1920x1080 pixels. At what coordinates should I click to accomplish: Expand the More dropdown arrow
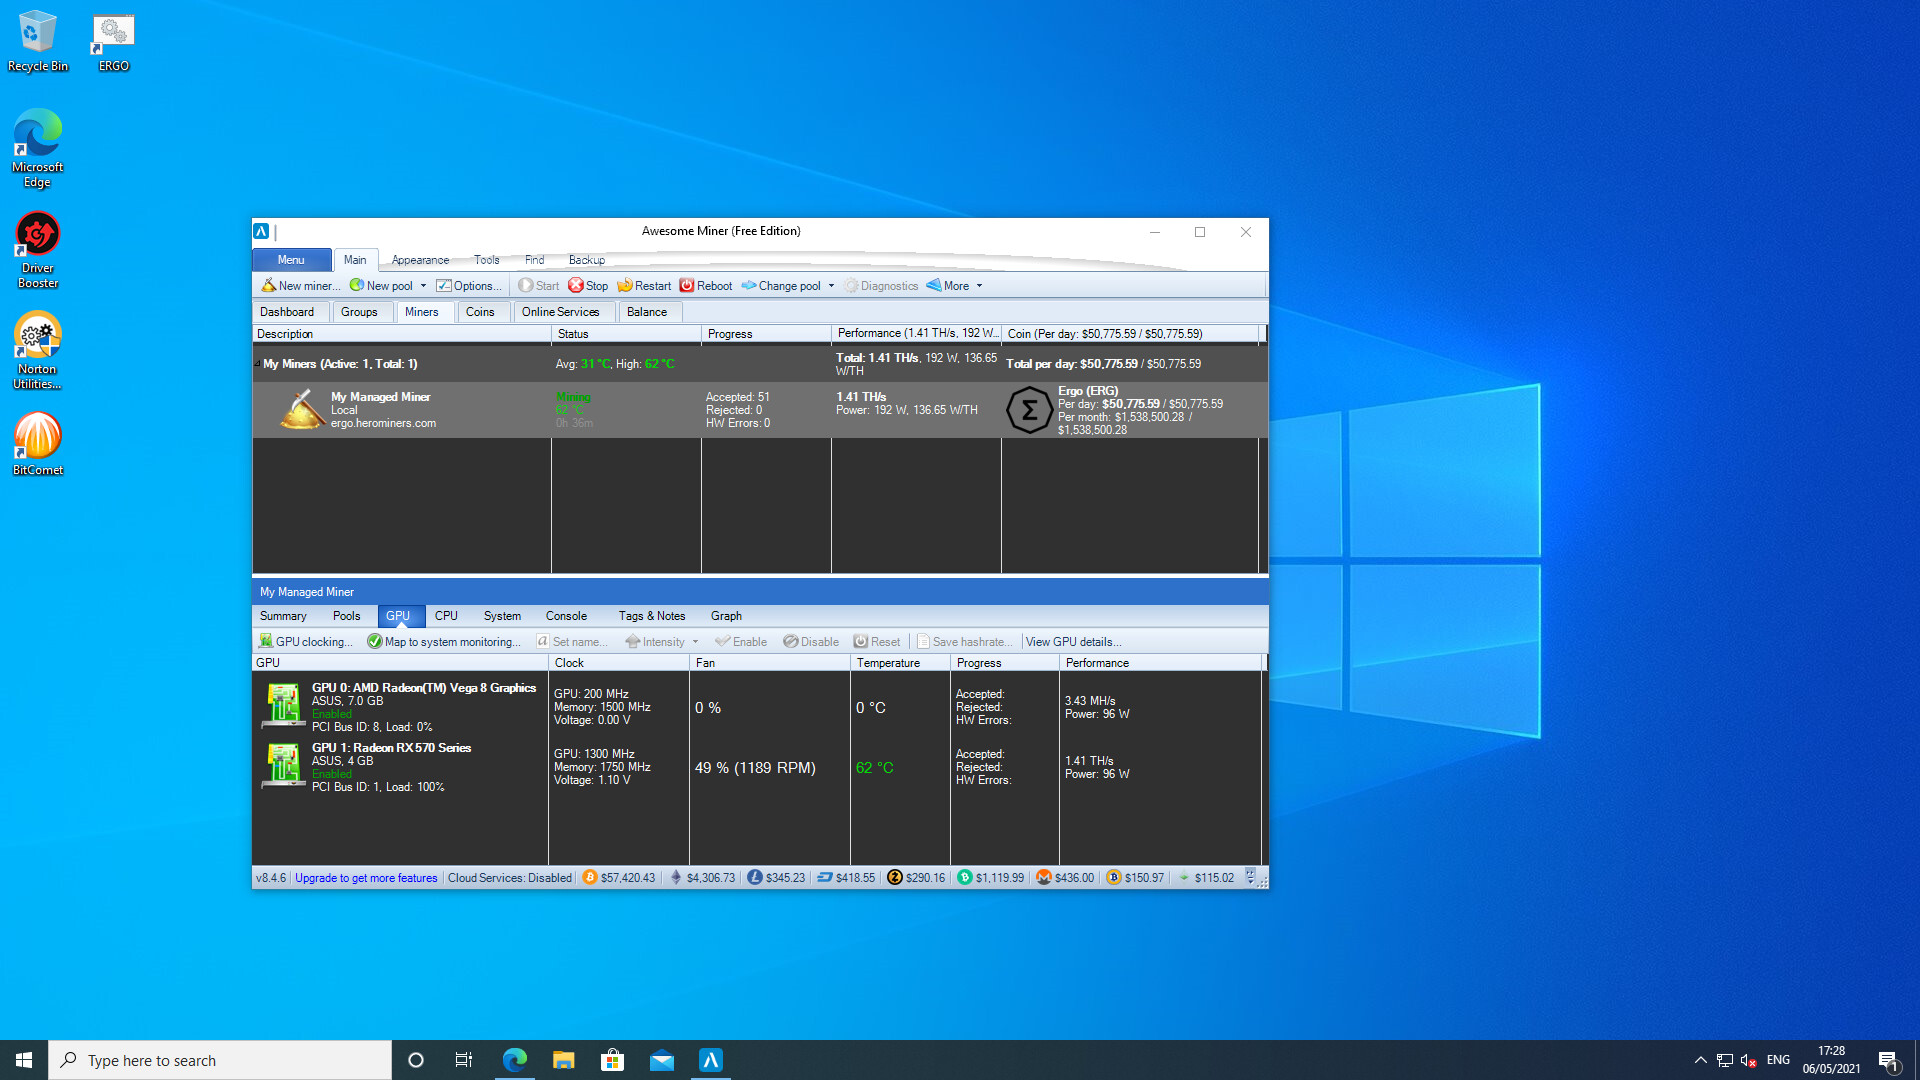pyautogui.click(x=979, y=286)
